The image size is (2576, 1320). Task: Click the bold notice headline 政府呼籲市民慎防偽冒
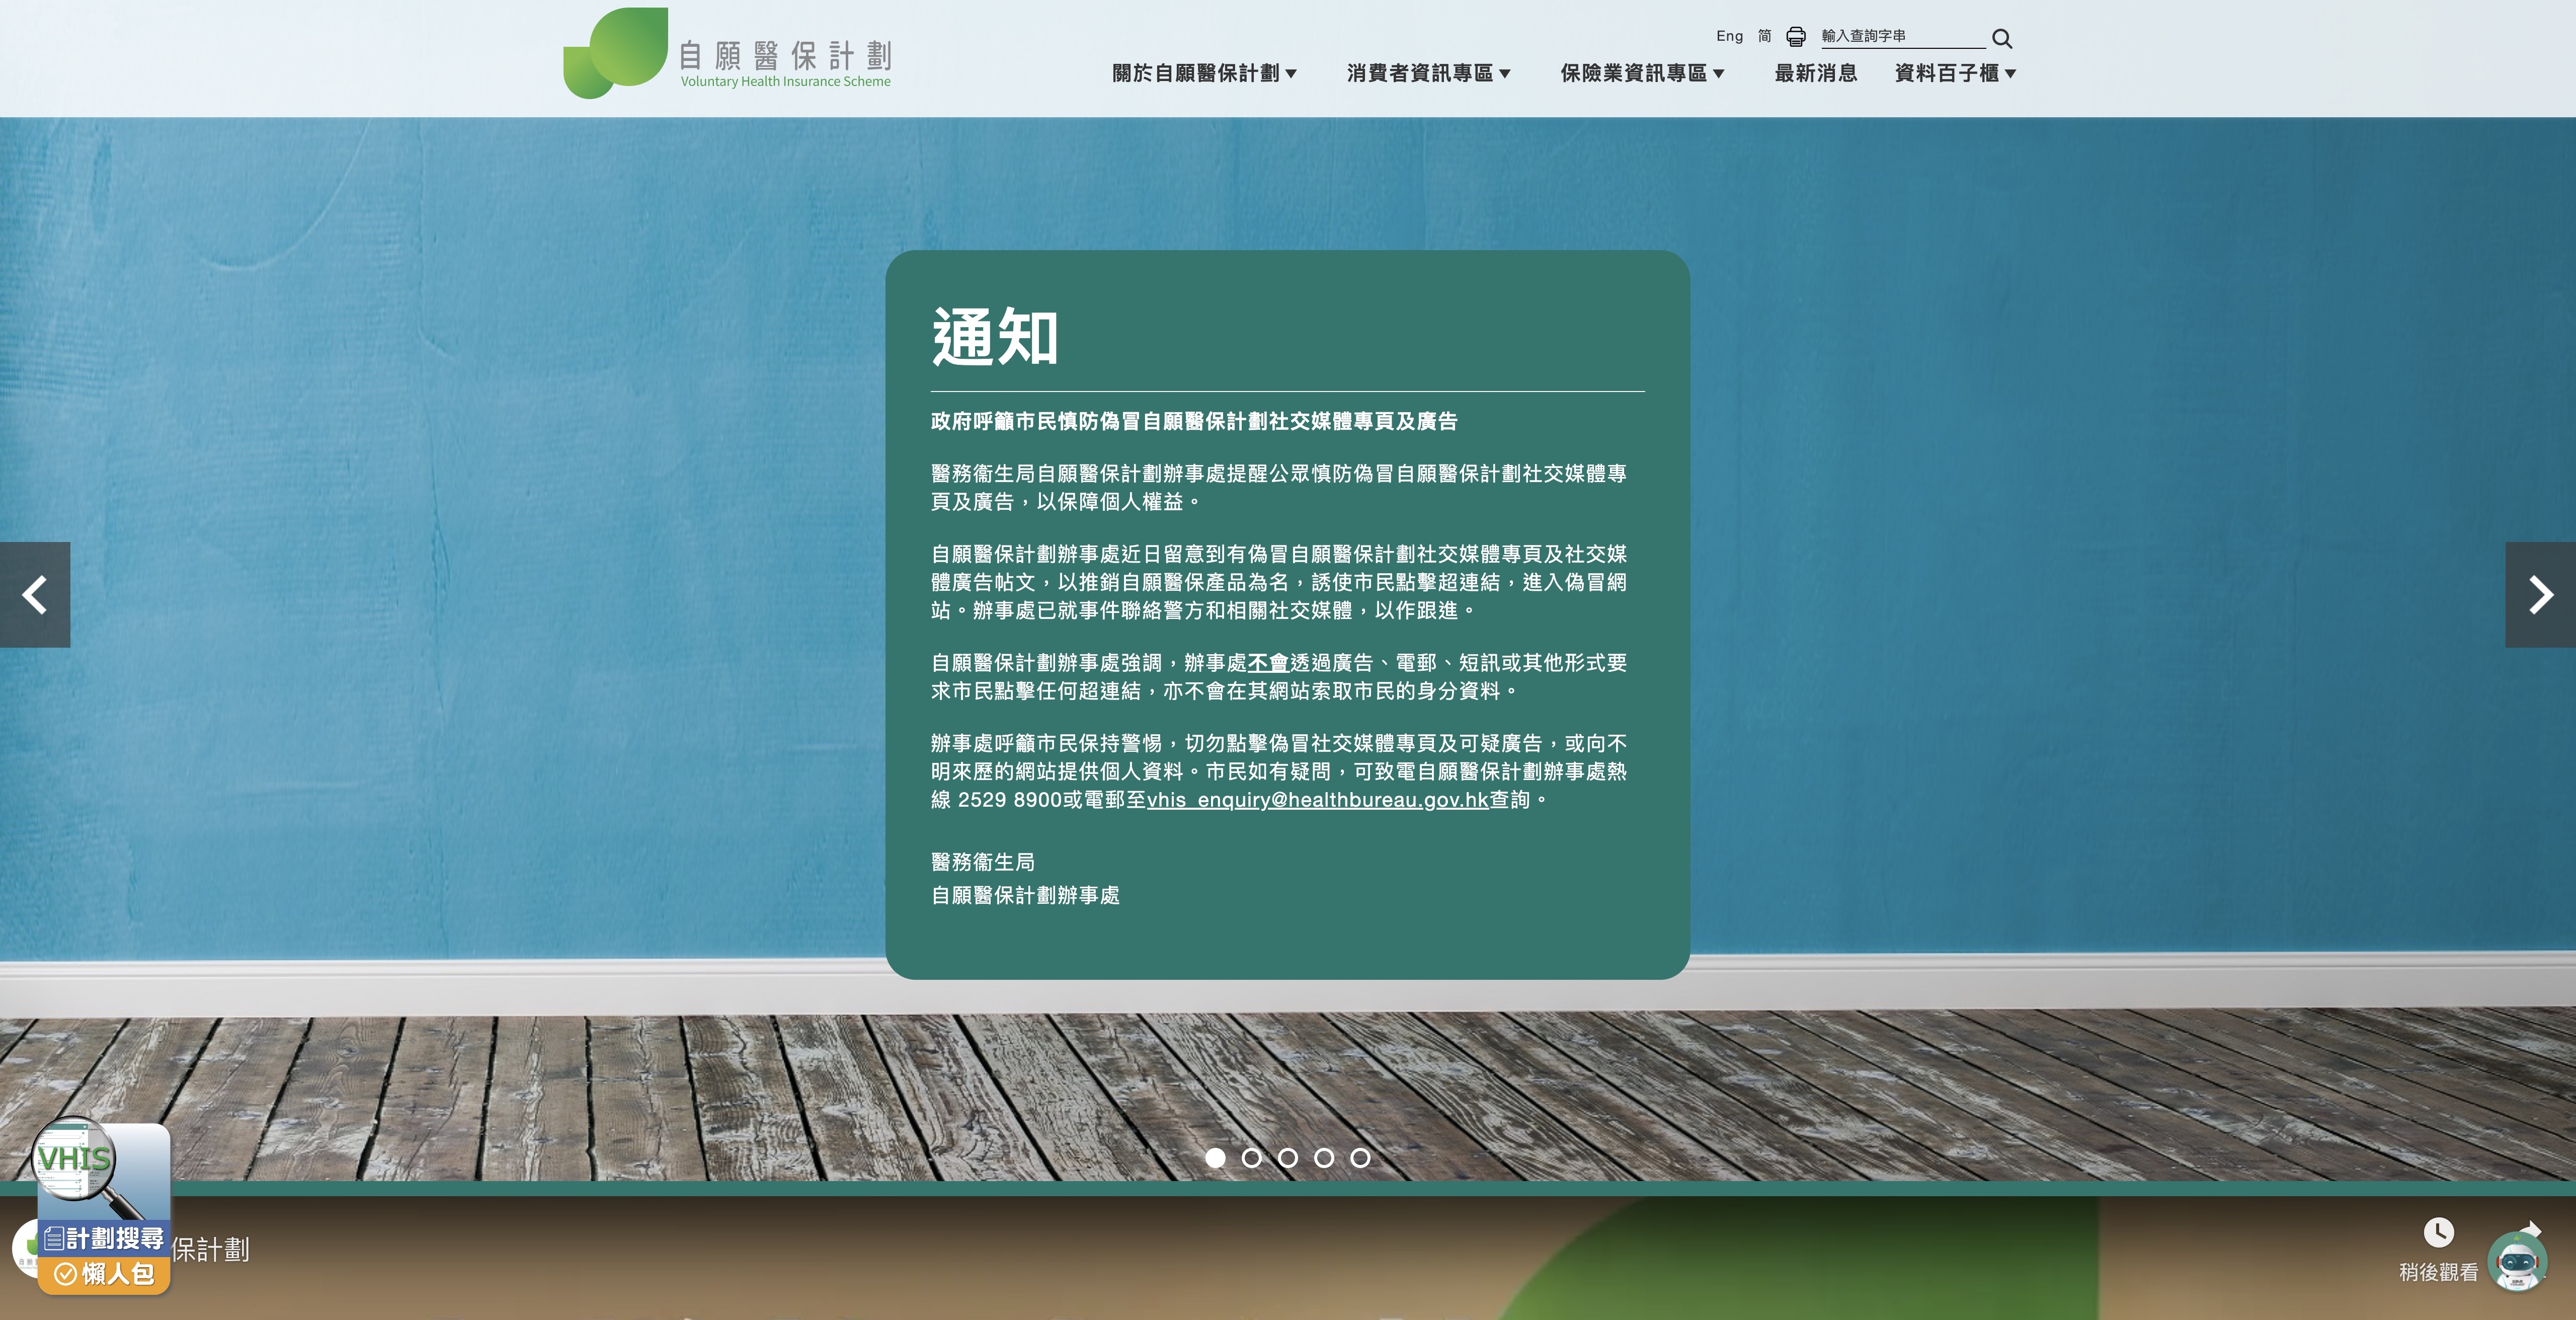1194,421
